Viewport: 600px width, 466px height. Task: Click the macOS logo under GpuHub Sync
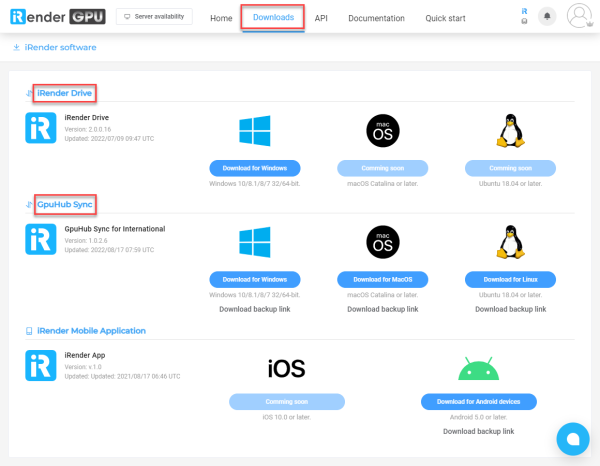tap(383, 242)
